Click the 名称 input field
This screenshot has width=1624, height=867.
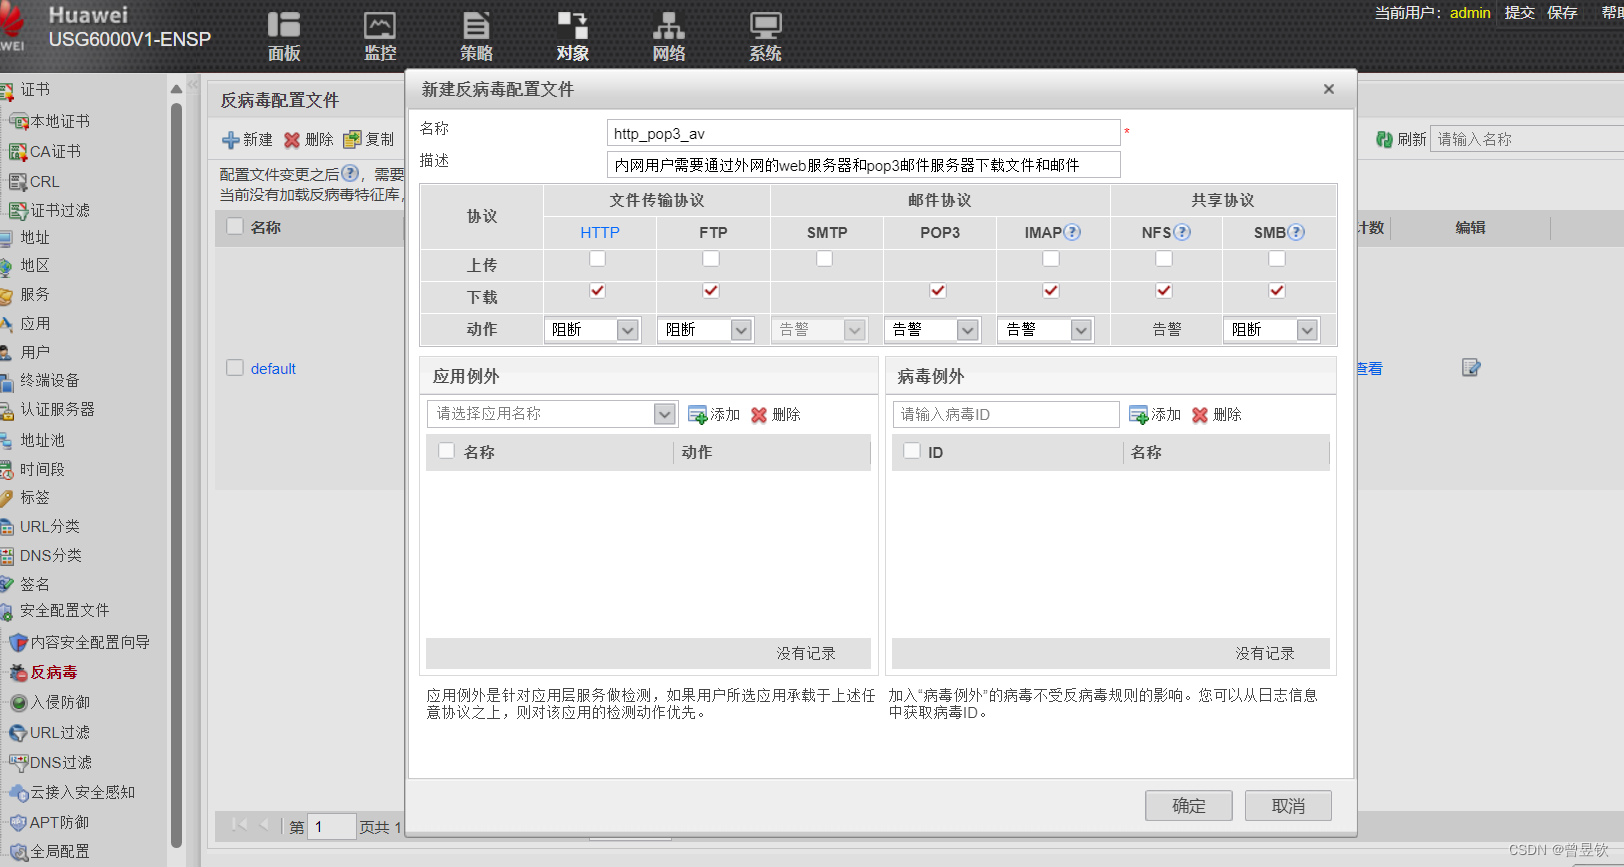(x=863, y=133)
